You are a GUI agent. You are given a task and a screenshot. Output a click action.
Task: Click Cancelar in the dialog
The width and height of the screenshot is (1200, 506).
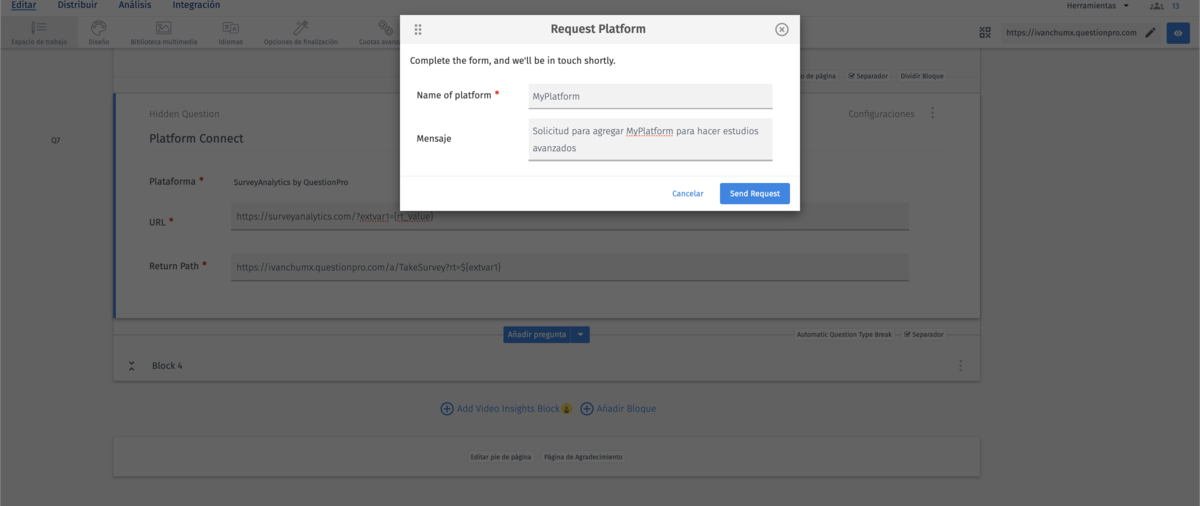(687, 194)
